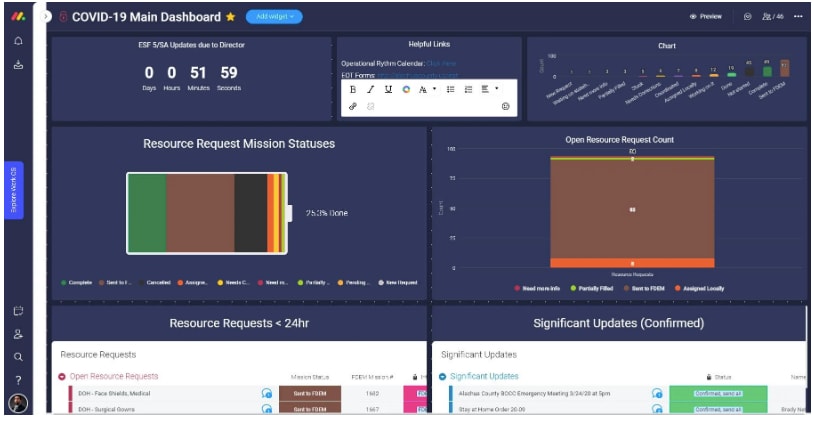Toggle the New Request legend item
814x421 pixels.
coord(398,283)
